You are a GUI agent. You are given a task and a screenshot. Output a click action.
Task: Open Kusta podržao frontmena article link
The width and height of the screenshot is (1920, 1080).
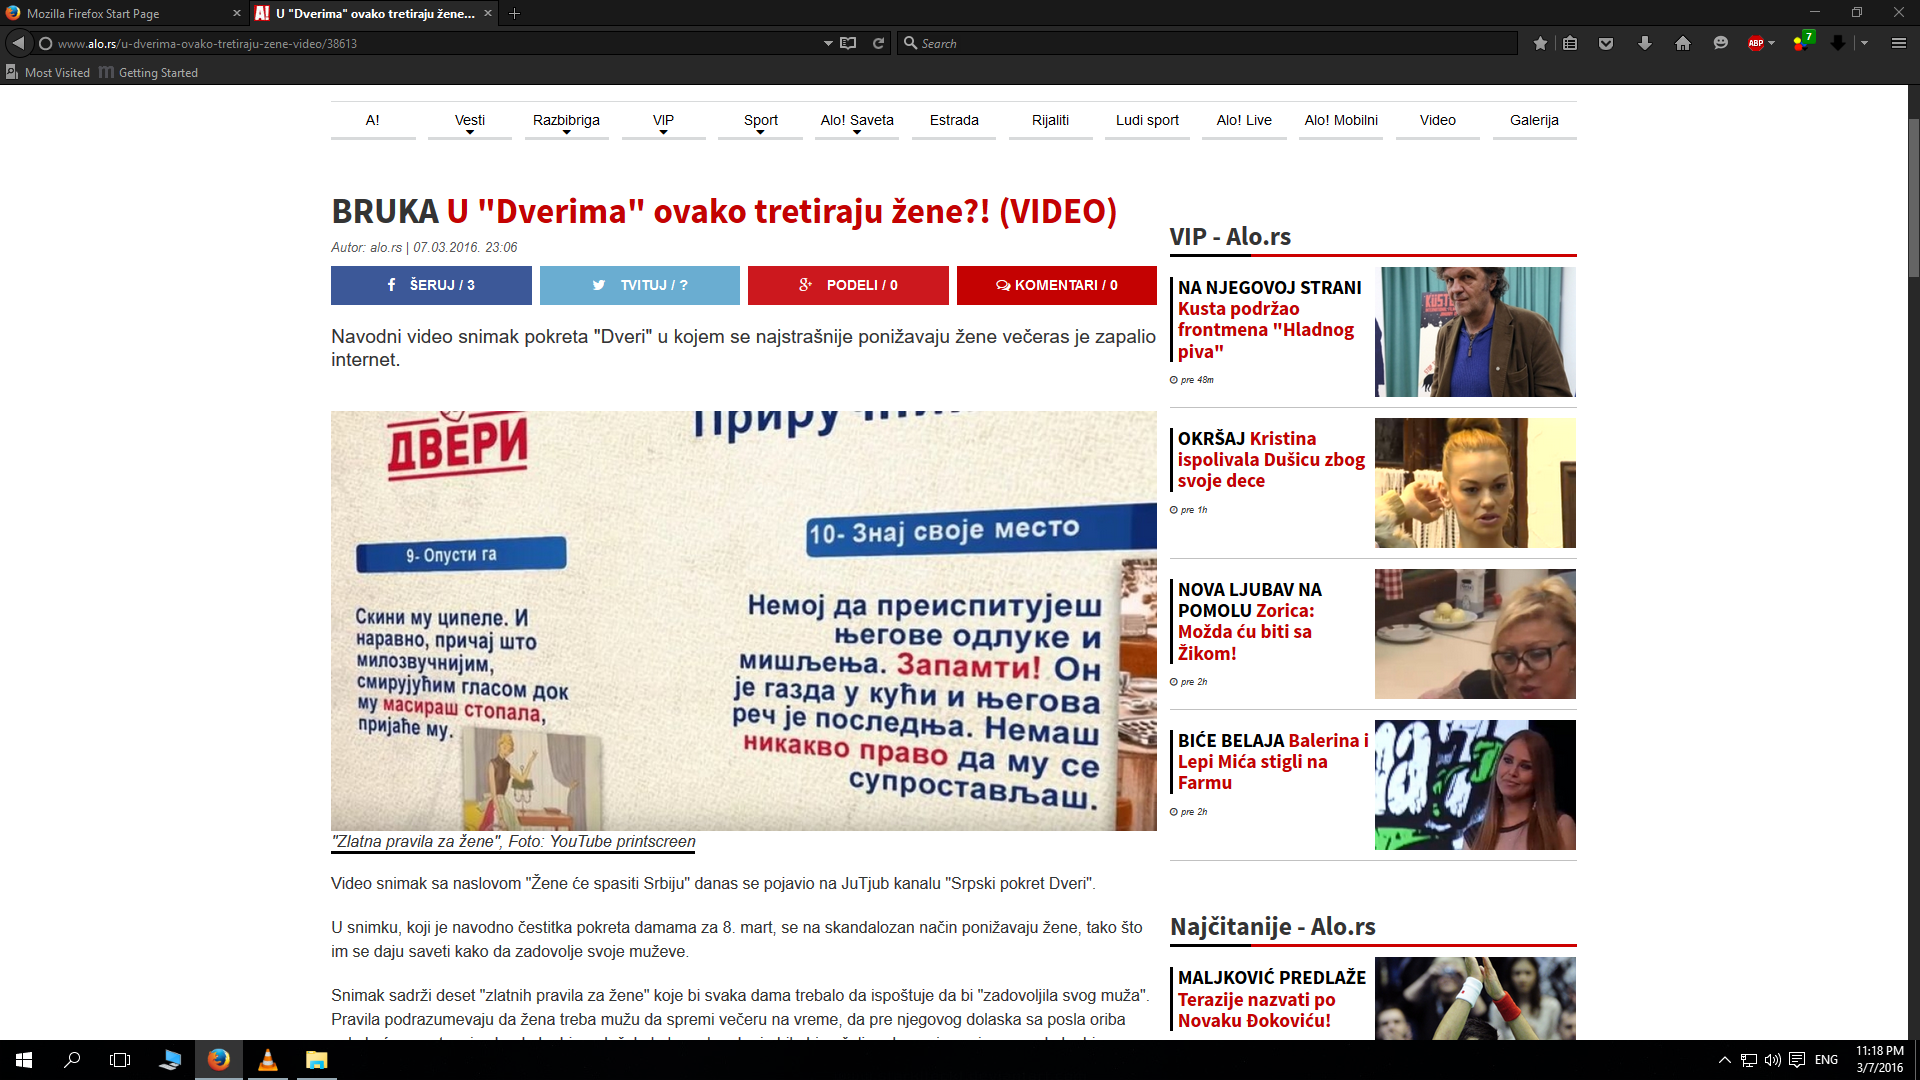click(1265, 330)
